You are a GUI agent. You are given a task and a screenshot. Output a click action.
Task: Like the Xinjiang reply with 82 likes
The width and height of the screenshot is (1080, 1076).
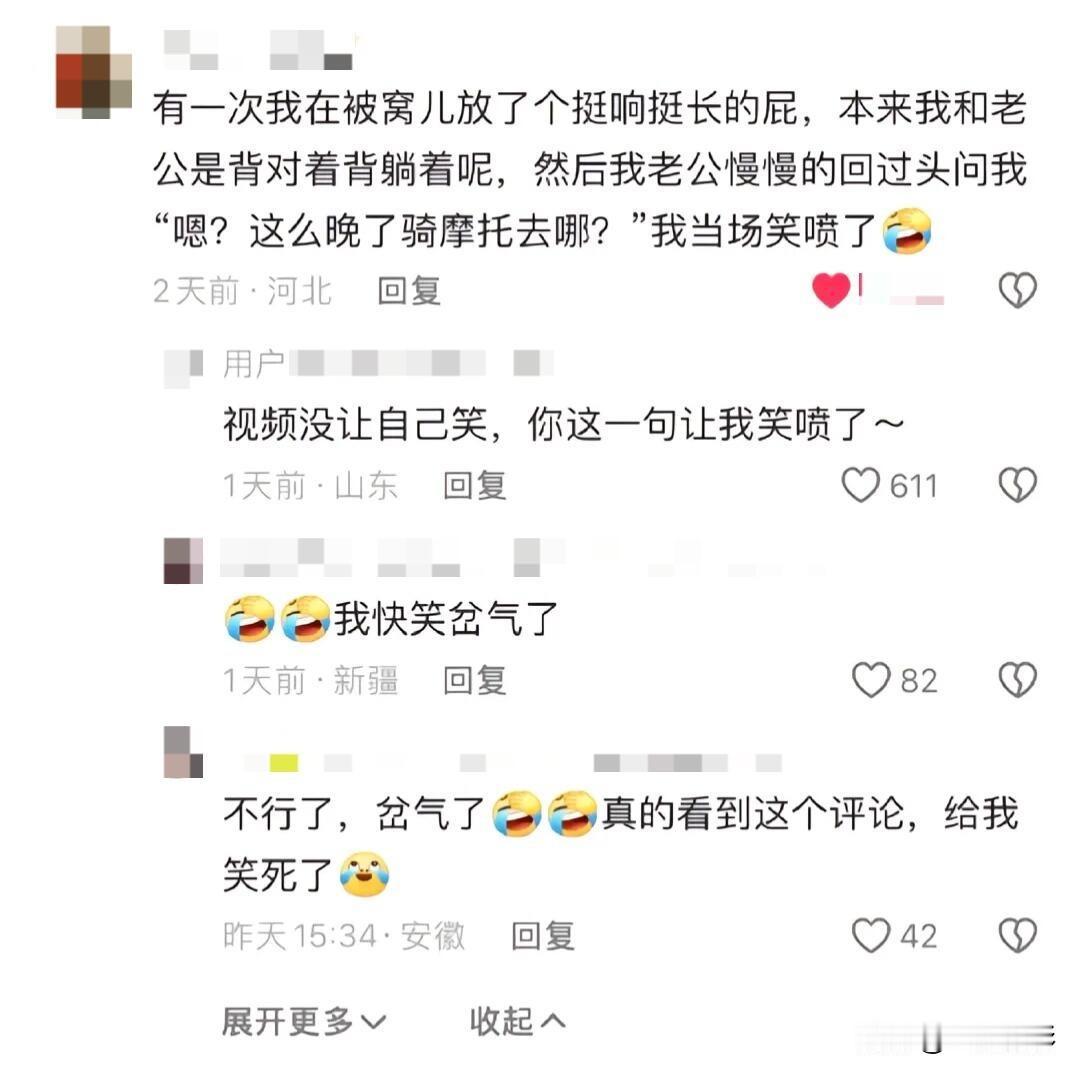point(871,680)
